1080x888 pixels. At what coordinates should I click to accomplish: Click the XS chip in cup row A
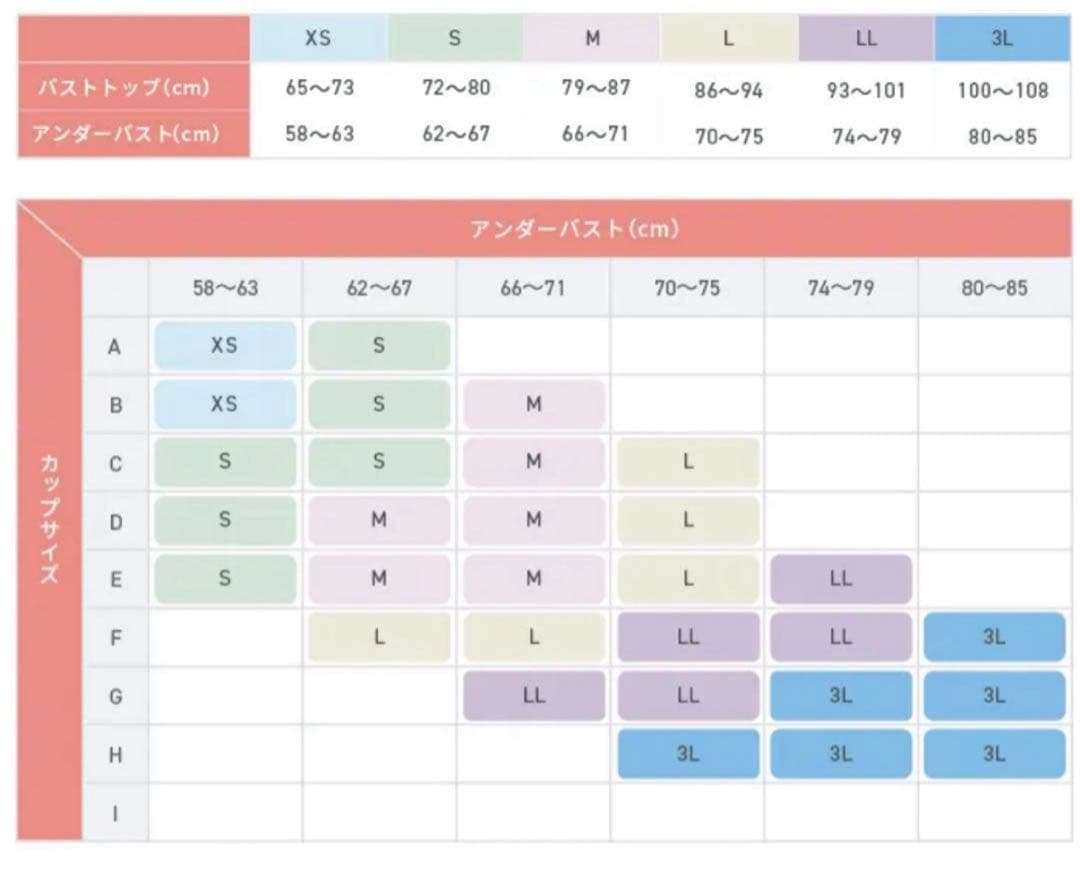tap(225, 346)
